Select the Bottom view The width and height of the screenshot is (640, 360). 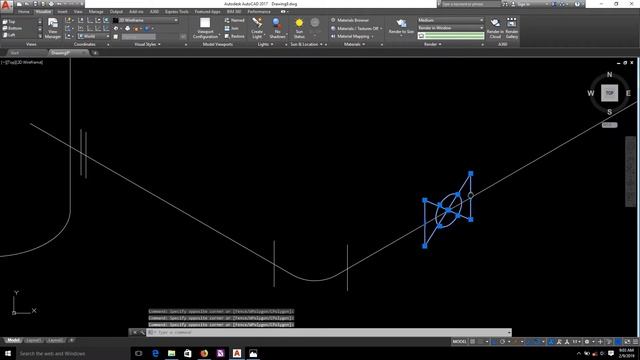12,28
